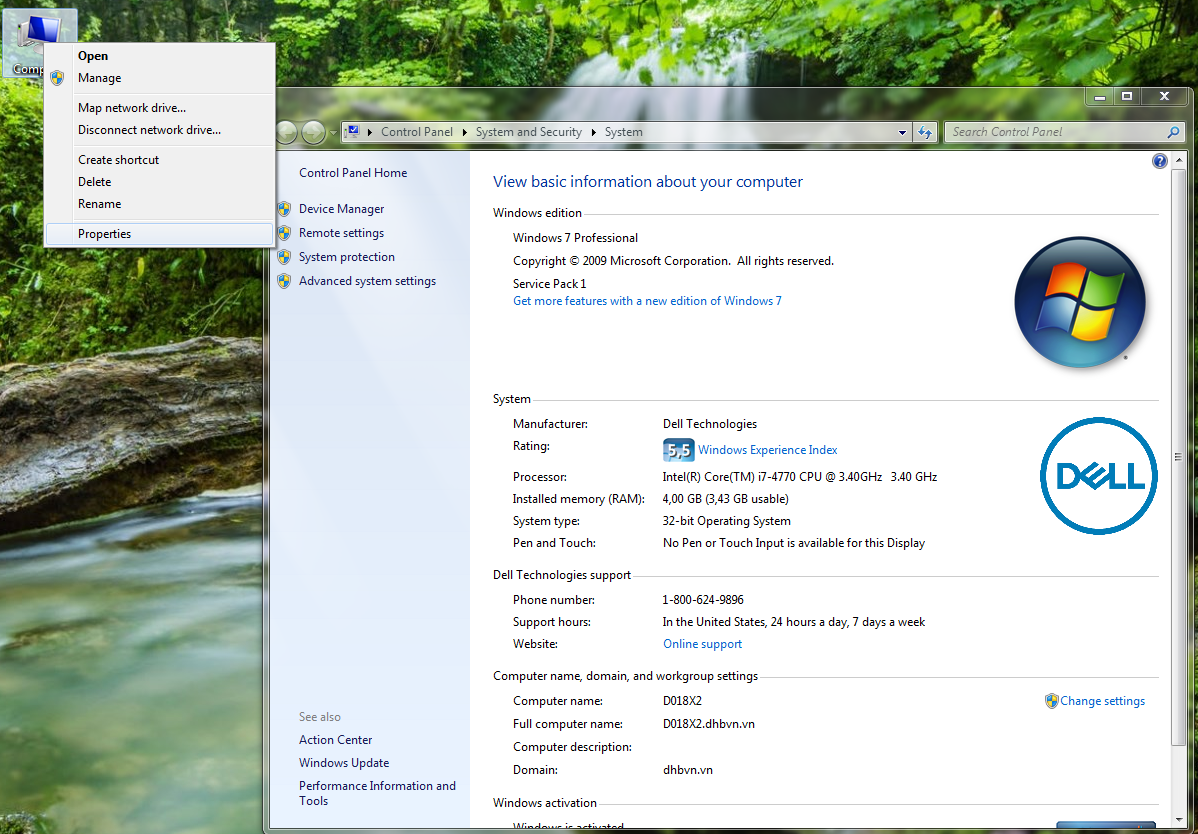
Task: Click the vertical scrollbar thumb
Action: (x=1179, y=457)
